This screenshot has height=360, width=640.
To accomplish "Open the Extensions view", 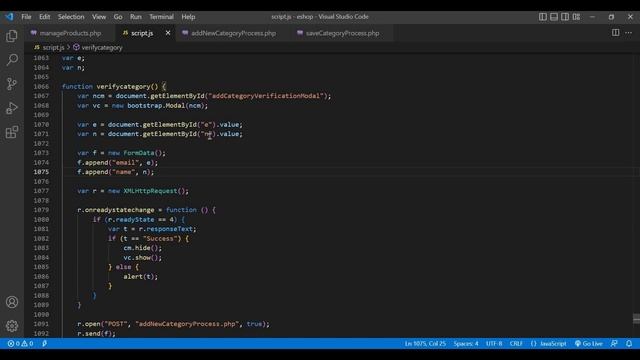I will pyautogui.click(x=12, y=132).
